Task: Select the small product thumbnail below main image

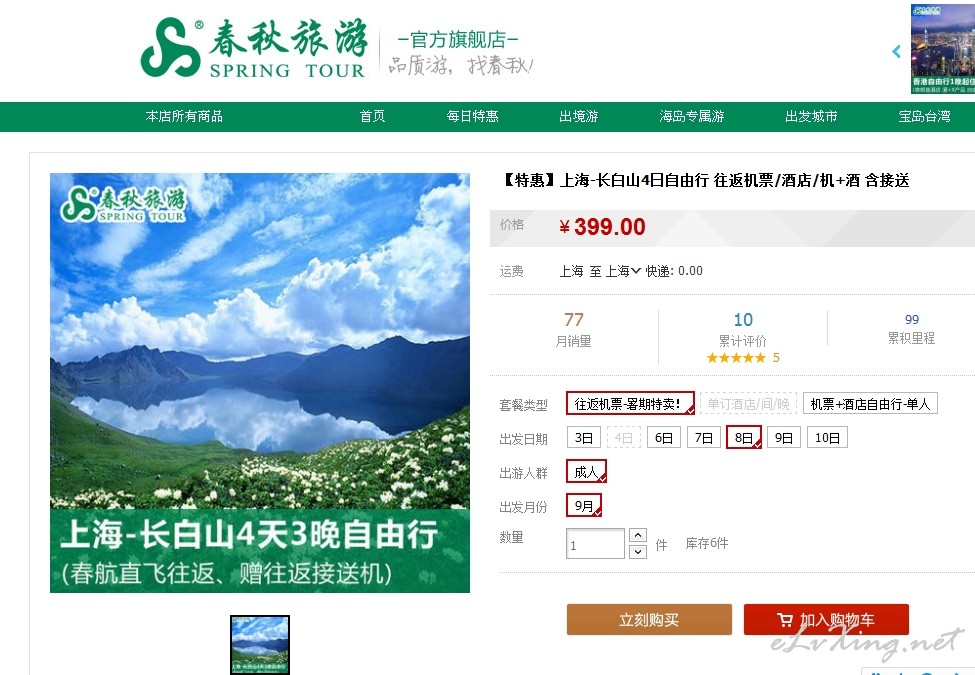Action: [260, 645]
